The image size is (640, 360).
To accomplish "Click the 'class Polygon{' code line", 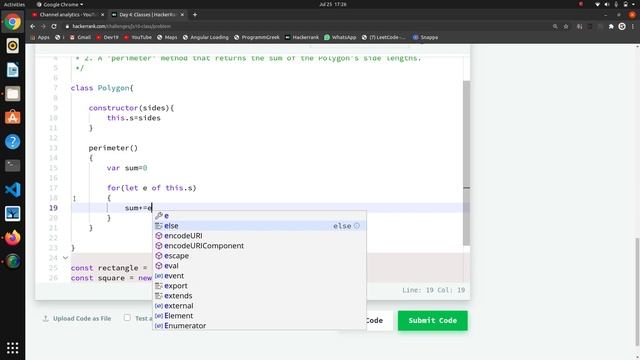I will [102, 88].
